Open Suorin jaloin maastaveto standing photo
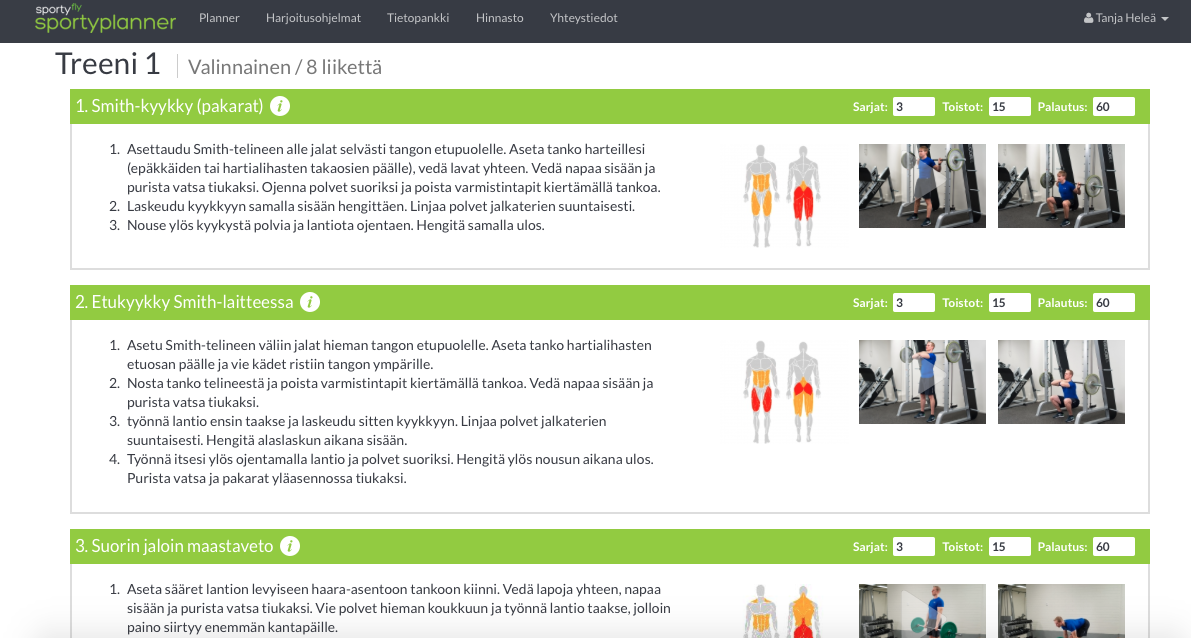The height and width of the screenshot is (638, 1191). (922, 611)
